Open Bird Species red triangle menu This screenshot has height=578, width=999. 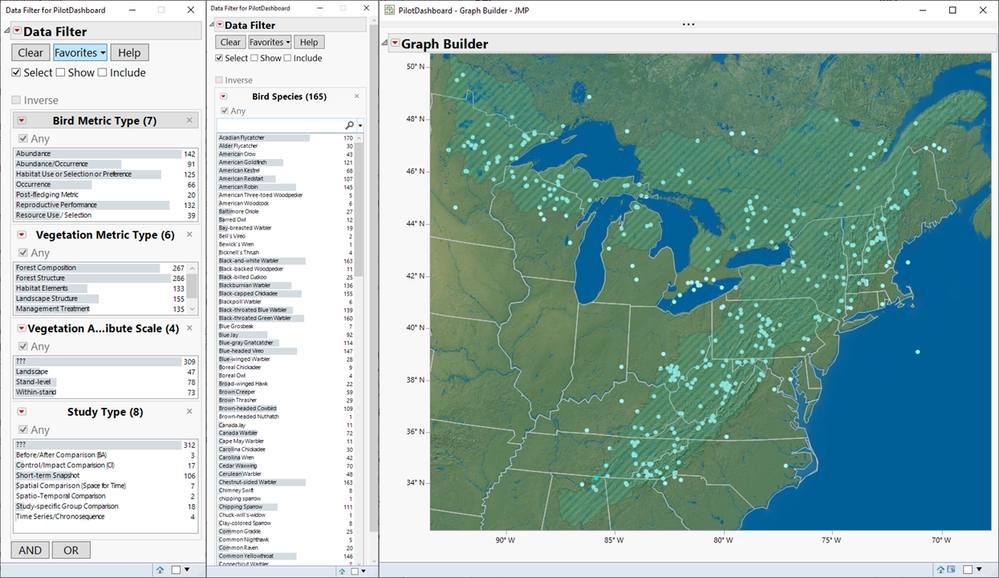coord(224,96)
